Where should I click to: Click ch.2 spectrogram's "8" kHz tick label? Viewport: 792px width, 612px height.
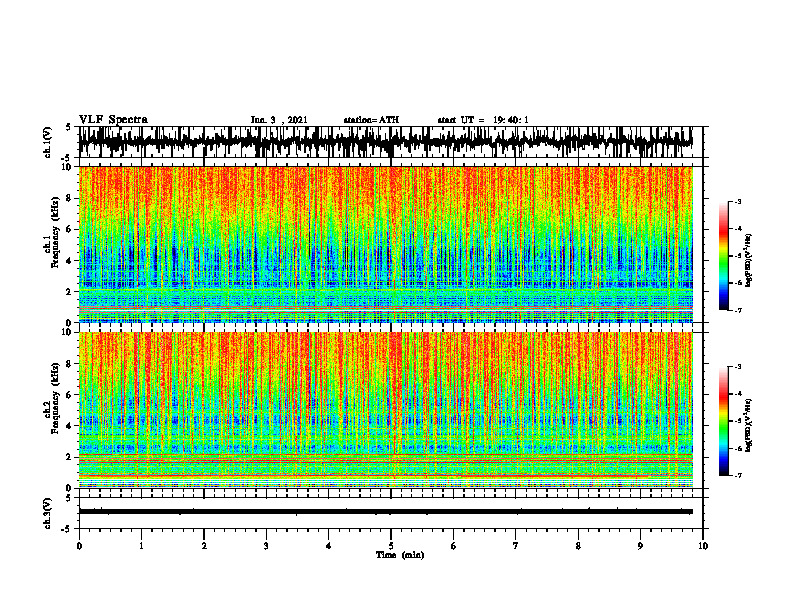click(70, 364)
